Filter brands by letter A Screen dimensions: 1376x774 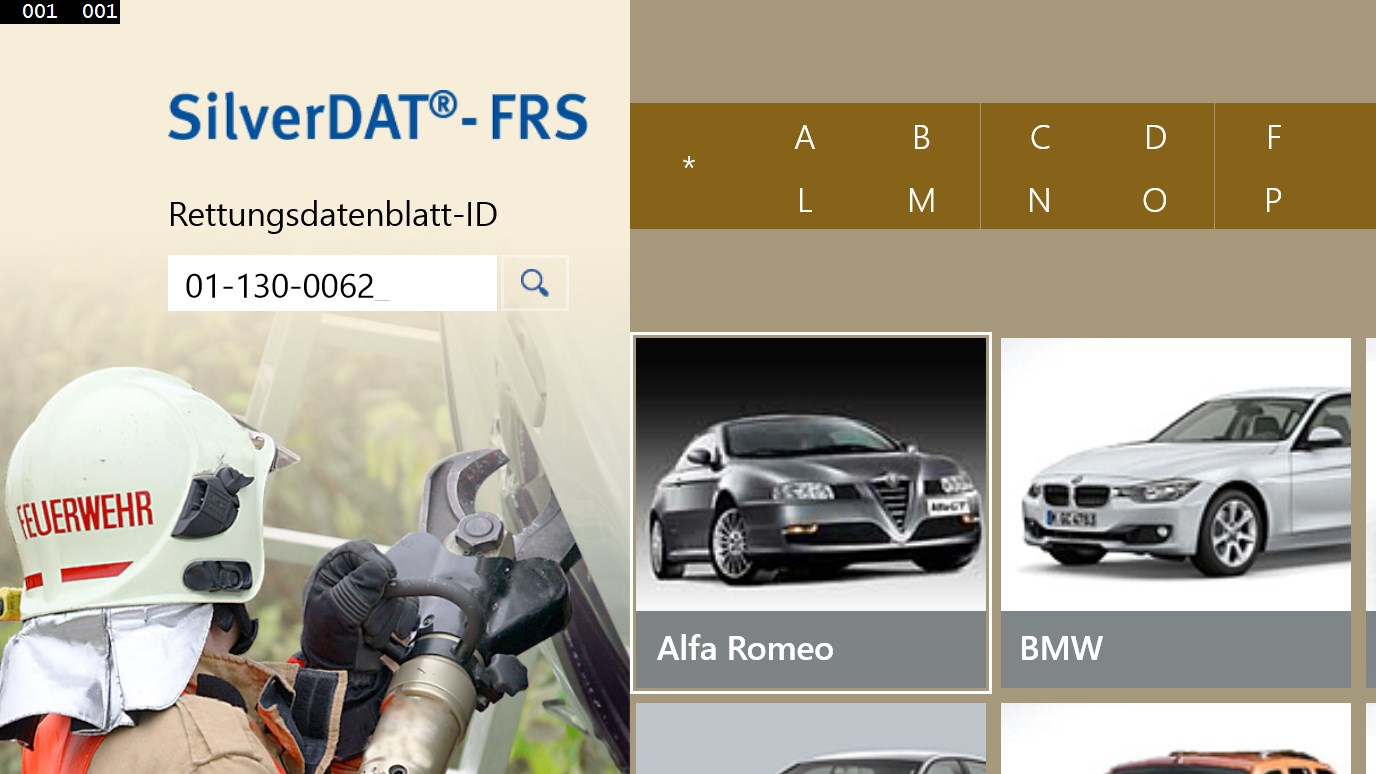804,138
